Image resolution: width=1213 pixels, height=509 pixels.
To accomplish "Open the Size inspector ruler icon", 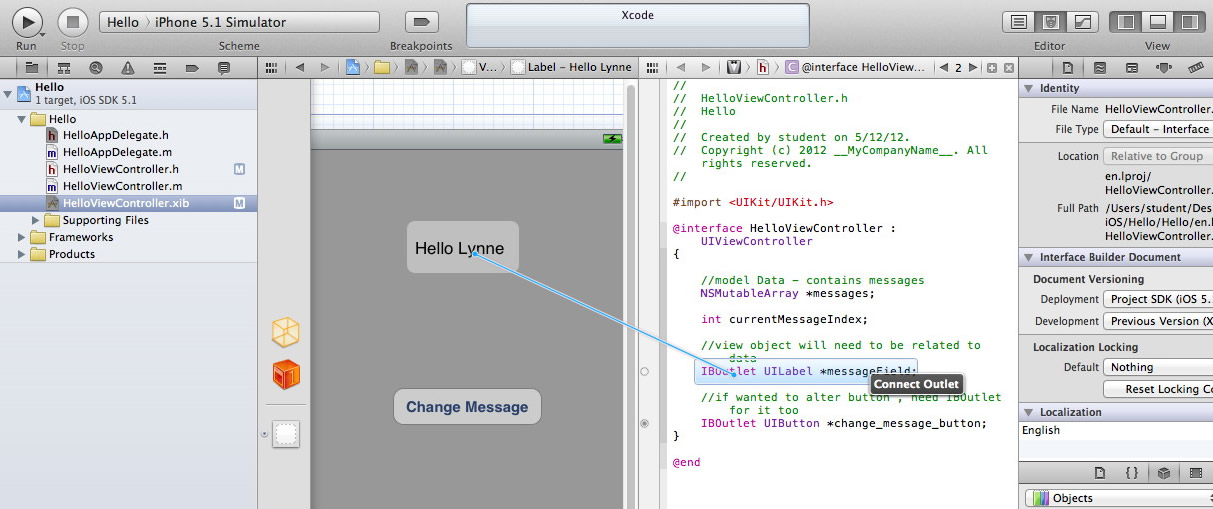I will click(1196, 68).
